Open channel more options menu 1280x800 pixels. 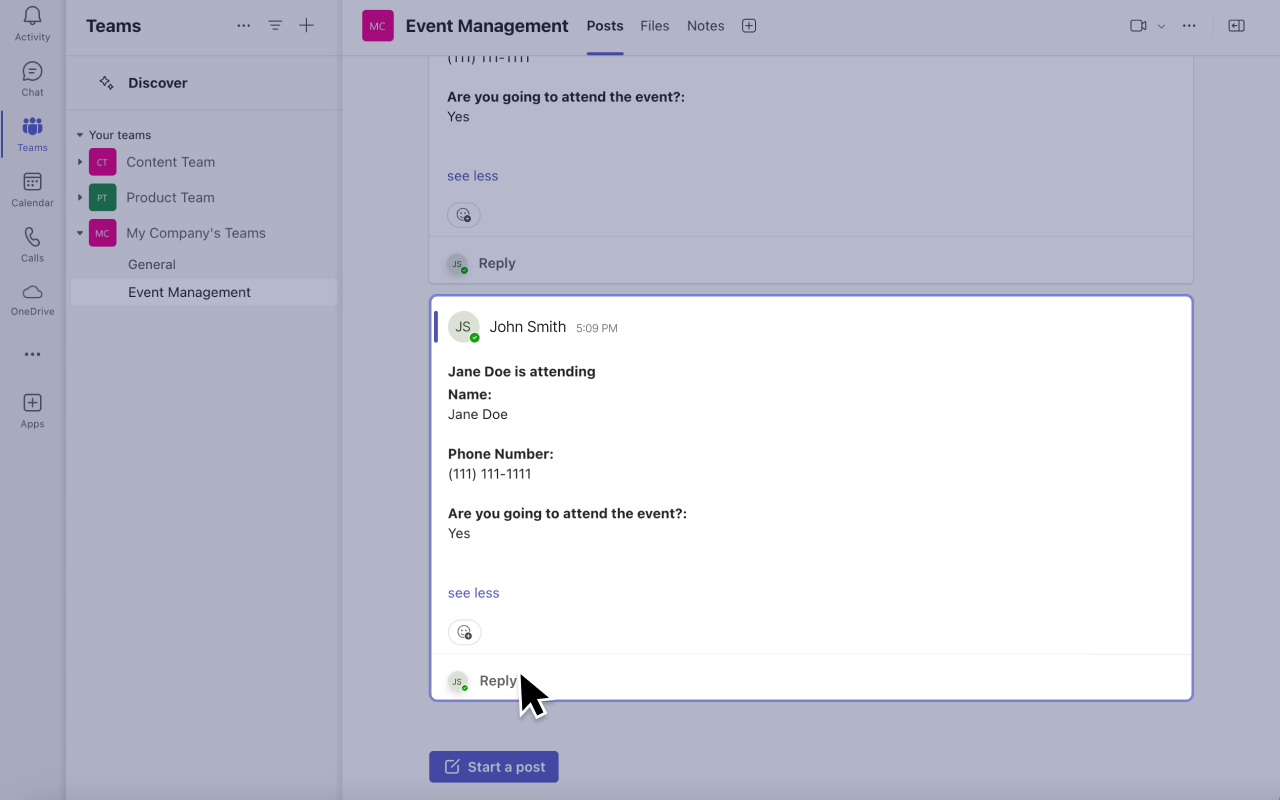pyautogui.click(x=1189, y=25)
